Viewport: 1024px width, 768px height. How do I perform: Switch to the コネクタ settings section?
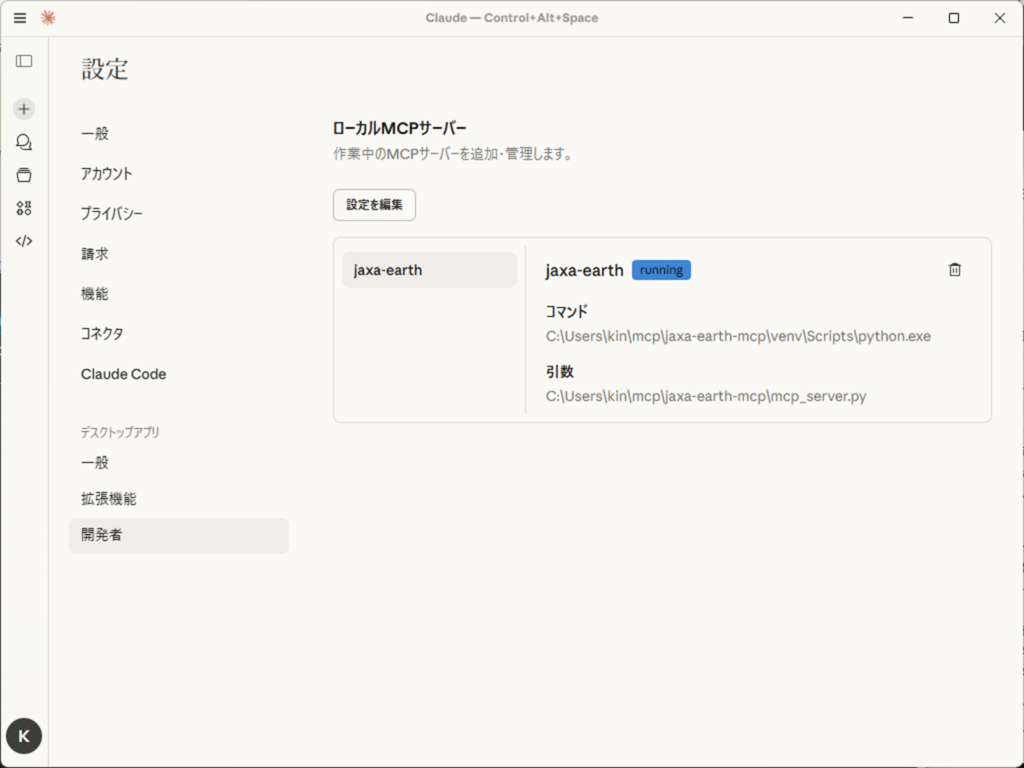pyautogui.click(x=102, y=334)
